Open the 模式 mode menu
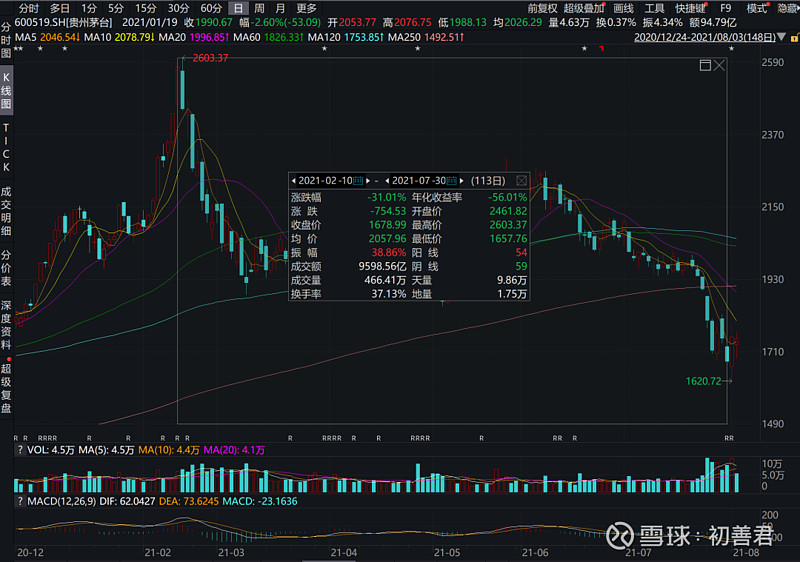This screenshot has height=562, width=800. click(757, 8)
